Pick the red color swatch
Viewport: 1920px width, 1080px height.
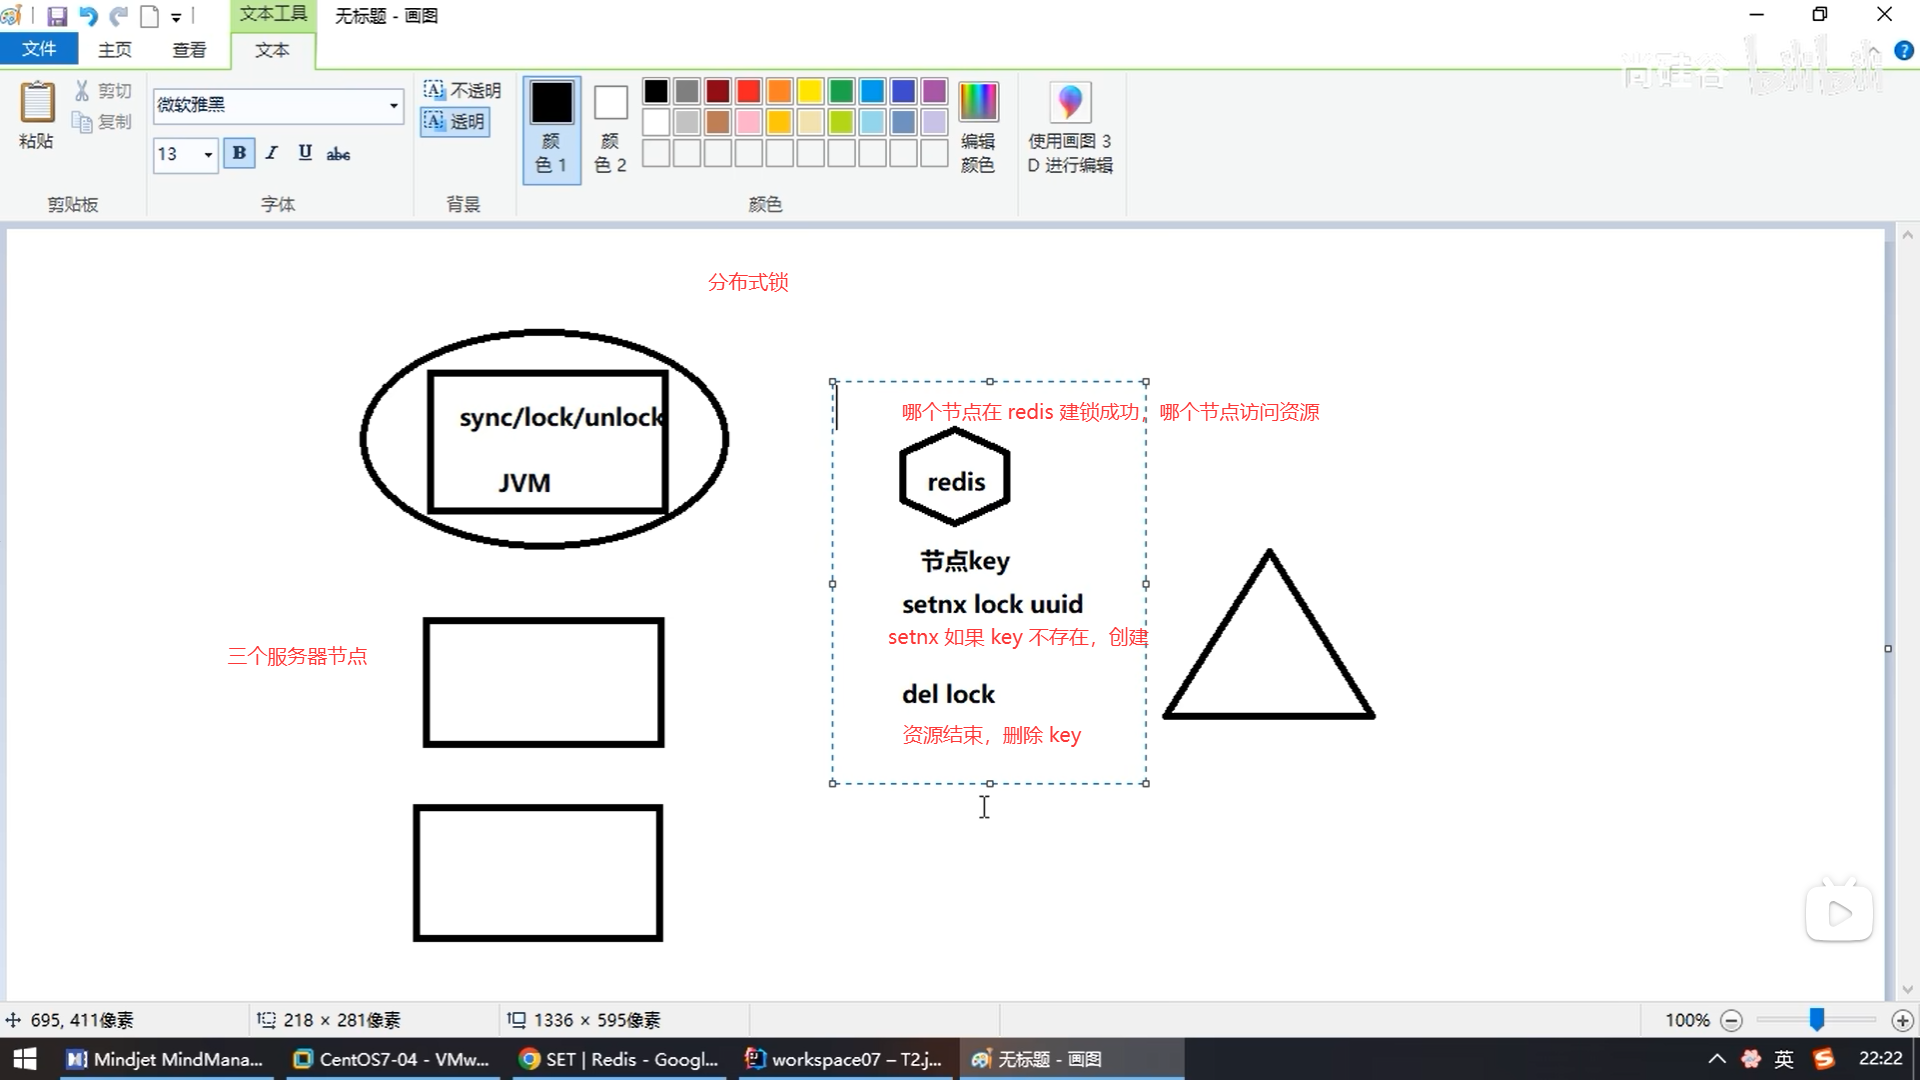click(x=748, y=91)
